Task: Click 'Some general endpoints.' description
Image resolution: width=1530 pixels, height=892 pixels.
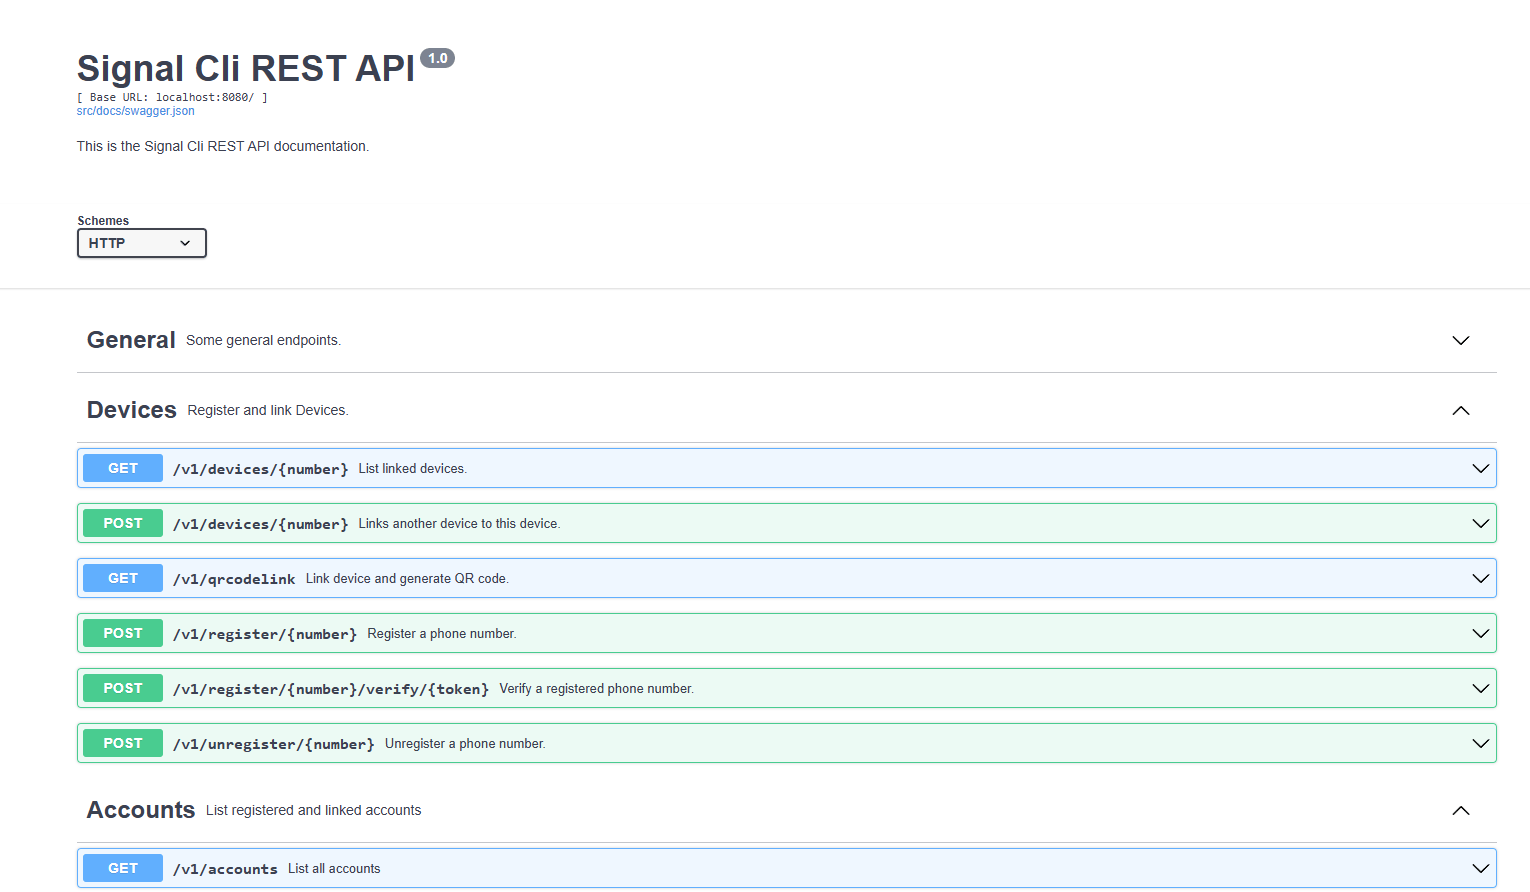Action: (264, 340)
